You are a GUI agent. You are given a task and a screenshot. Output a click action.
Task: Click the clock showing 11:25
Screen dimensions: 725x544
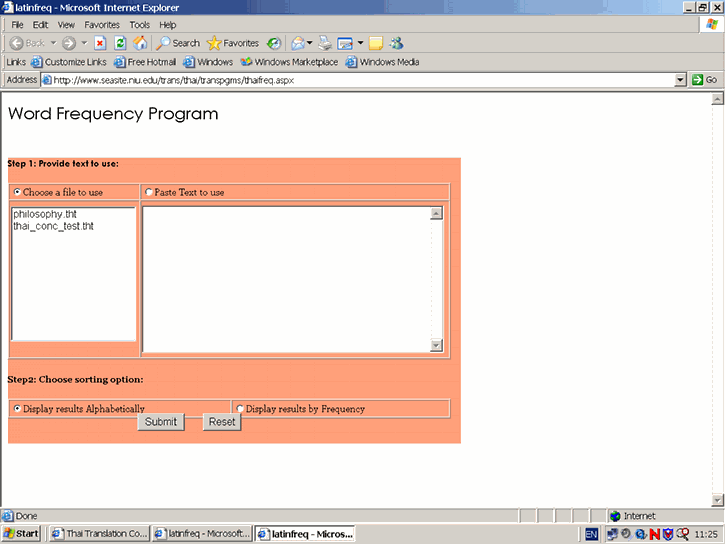pyautogui.click(x=706, y=534)
